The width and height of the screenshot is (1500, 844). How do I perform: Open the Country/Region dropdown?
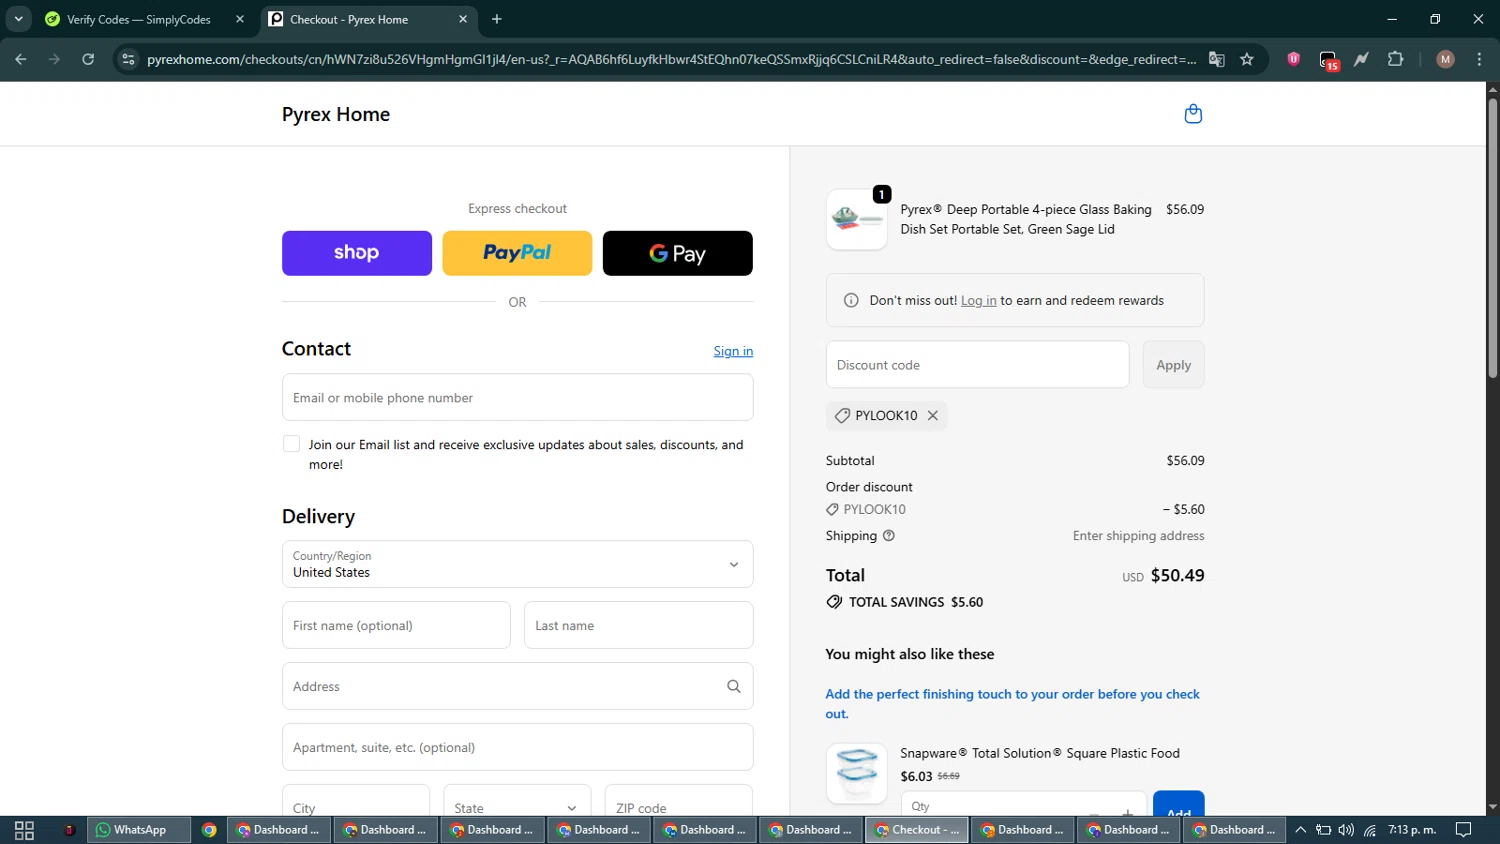click(x=517, y=564)
